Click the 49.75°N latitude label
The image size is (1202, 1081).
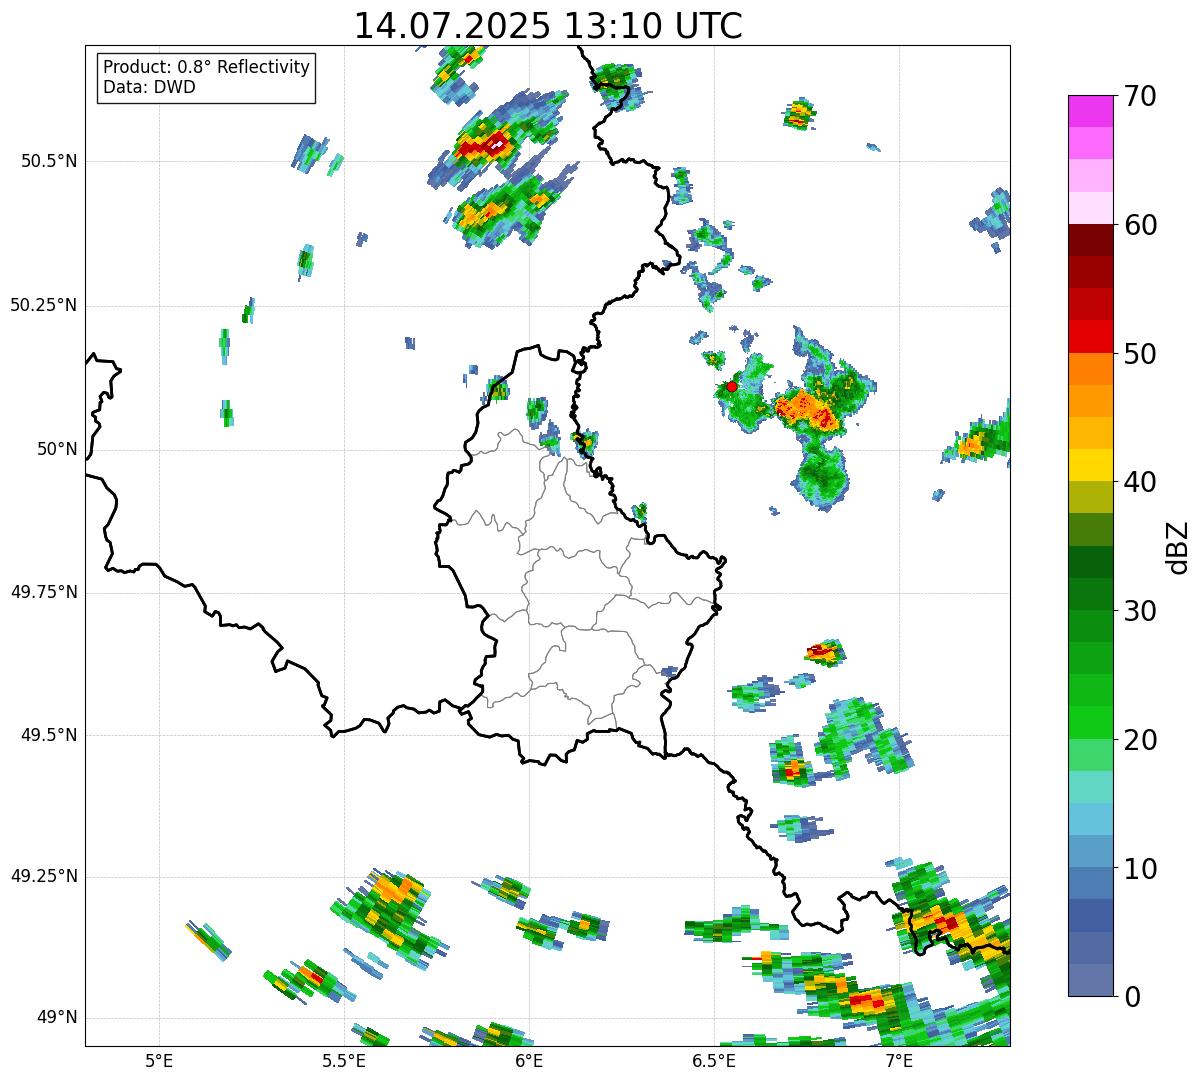click(x=44, y=592)
